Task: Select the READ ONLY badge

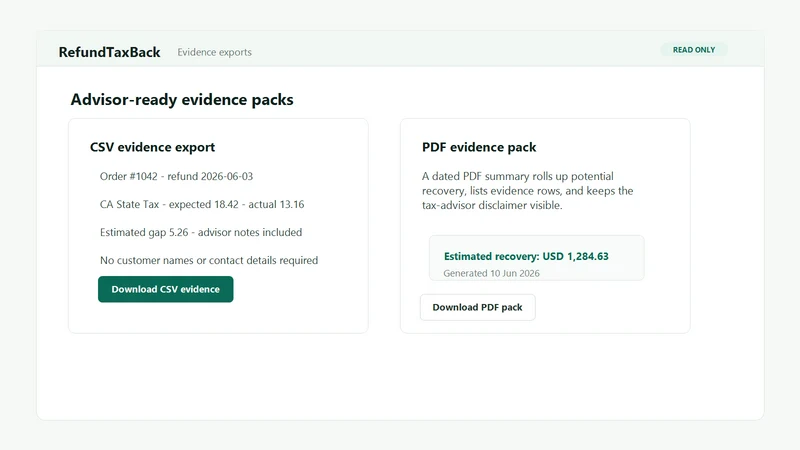Action: tap(694, 49)
